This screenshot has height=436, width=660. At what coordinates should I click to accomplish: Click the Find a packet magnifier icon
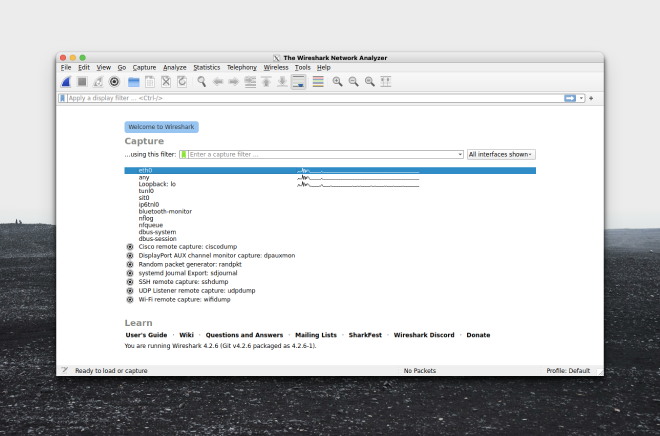point(202,82)
